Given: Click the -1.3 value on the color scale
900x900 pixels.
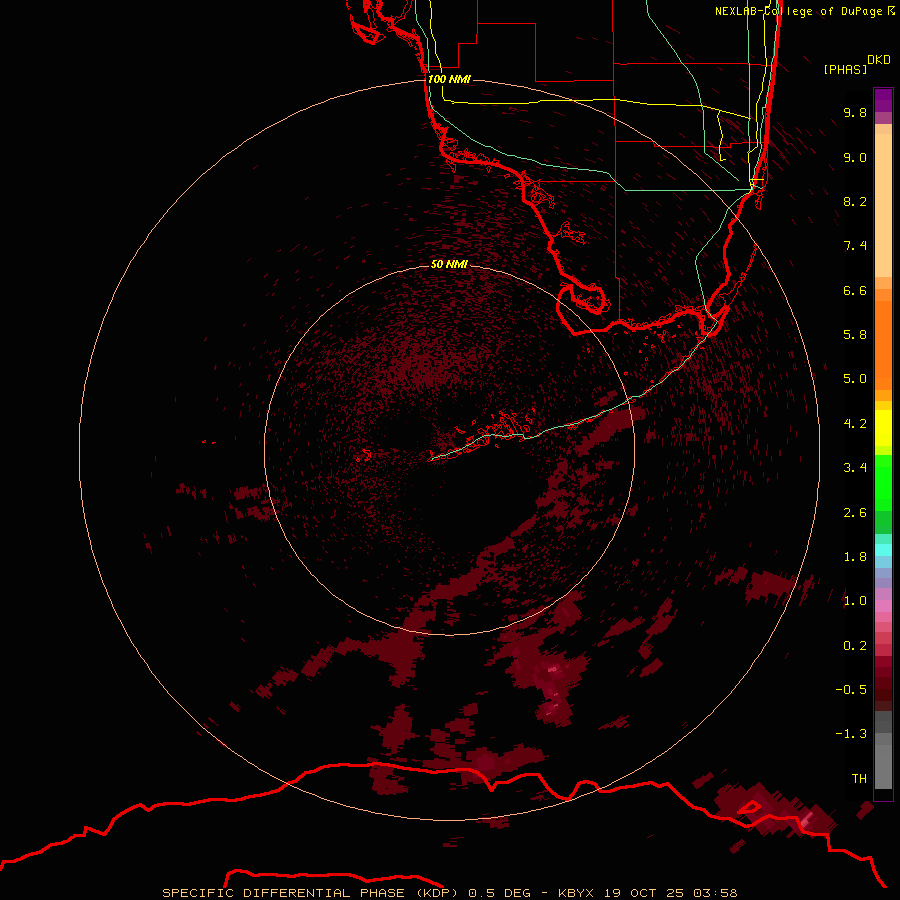Looking at the screenshot, I should point(851,734).
